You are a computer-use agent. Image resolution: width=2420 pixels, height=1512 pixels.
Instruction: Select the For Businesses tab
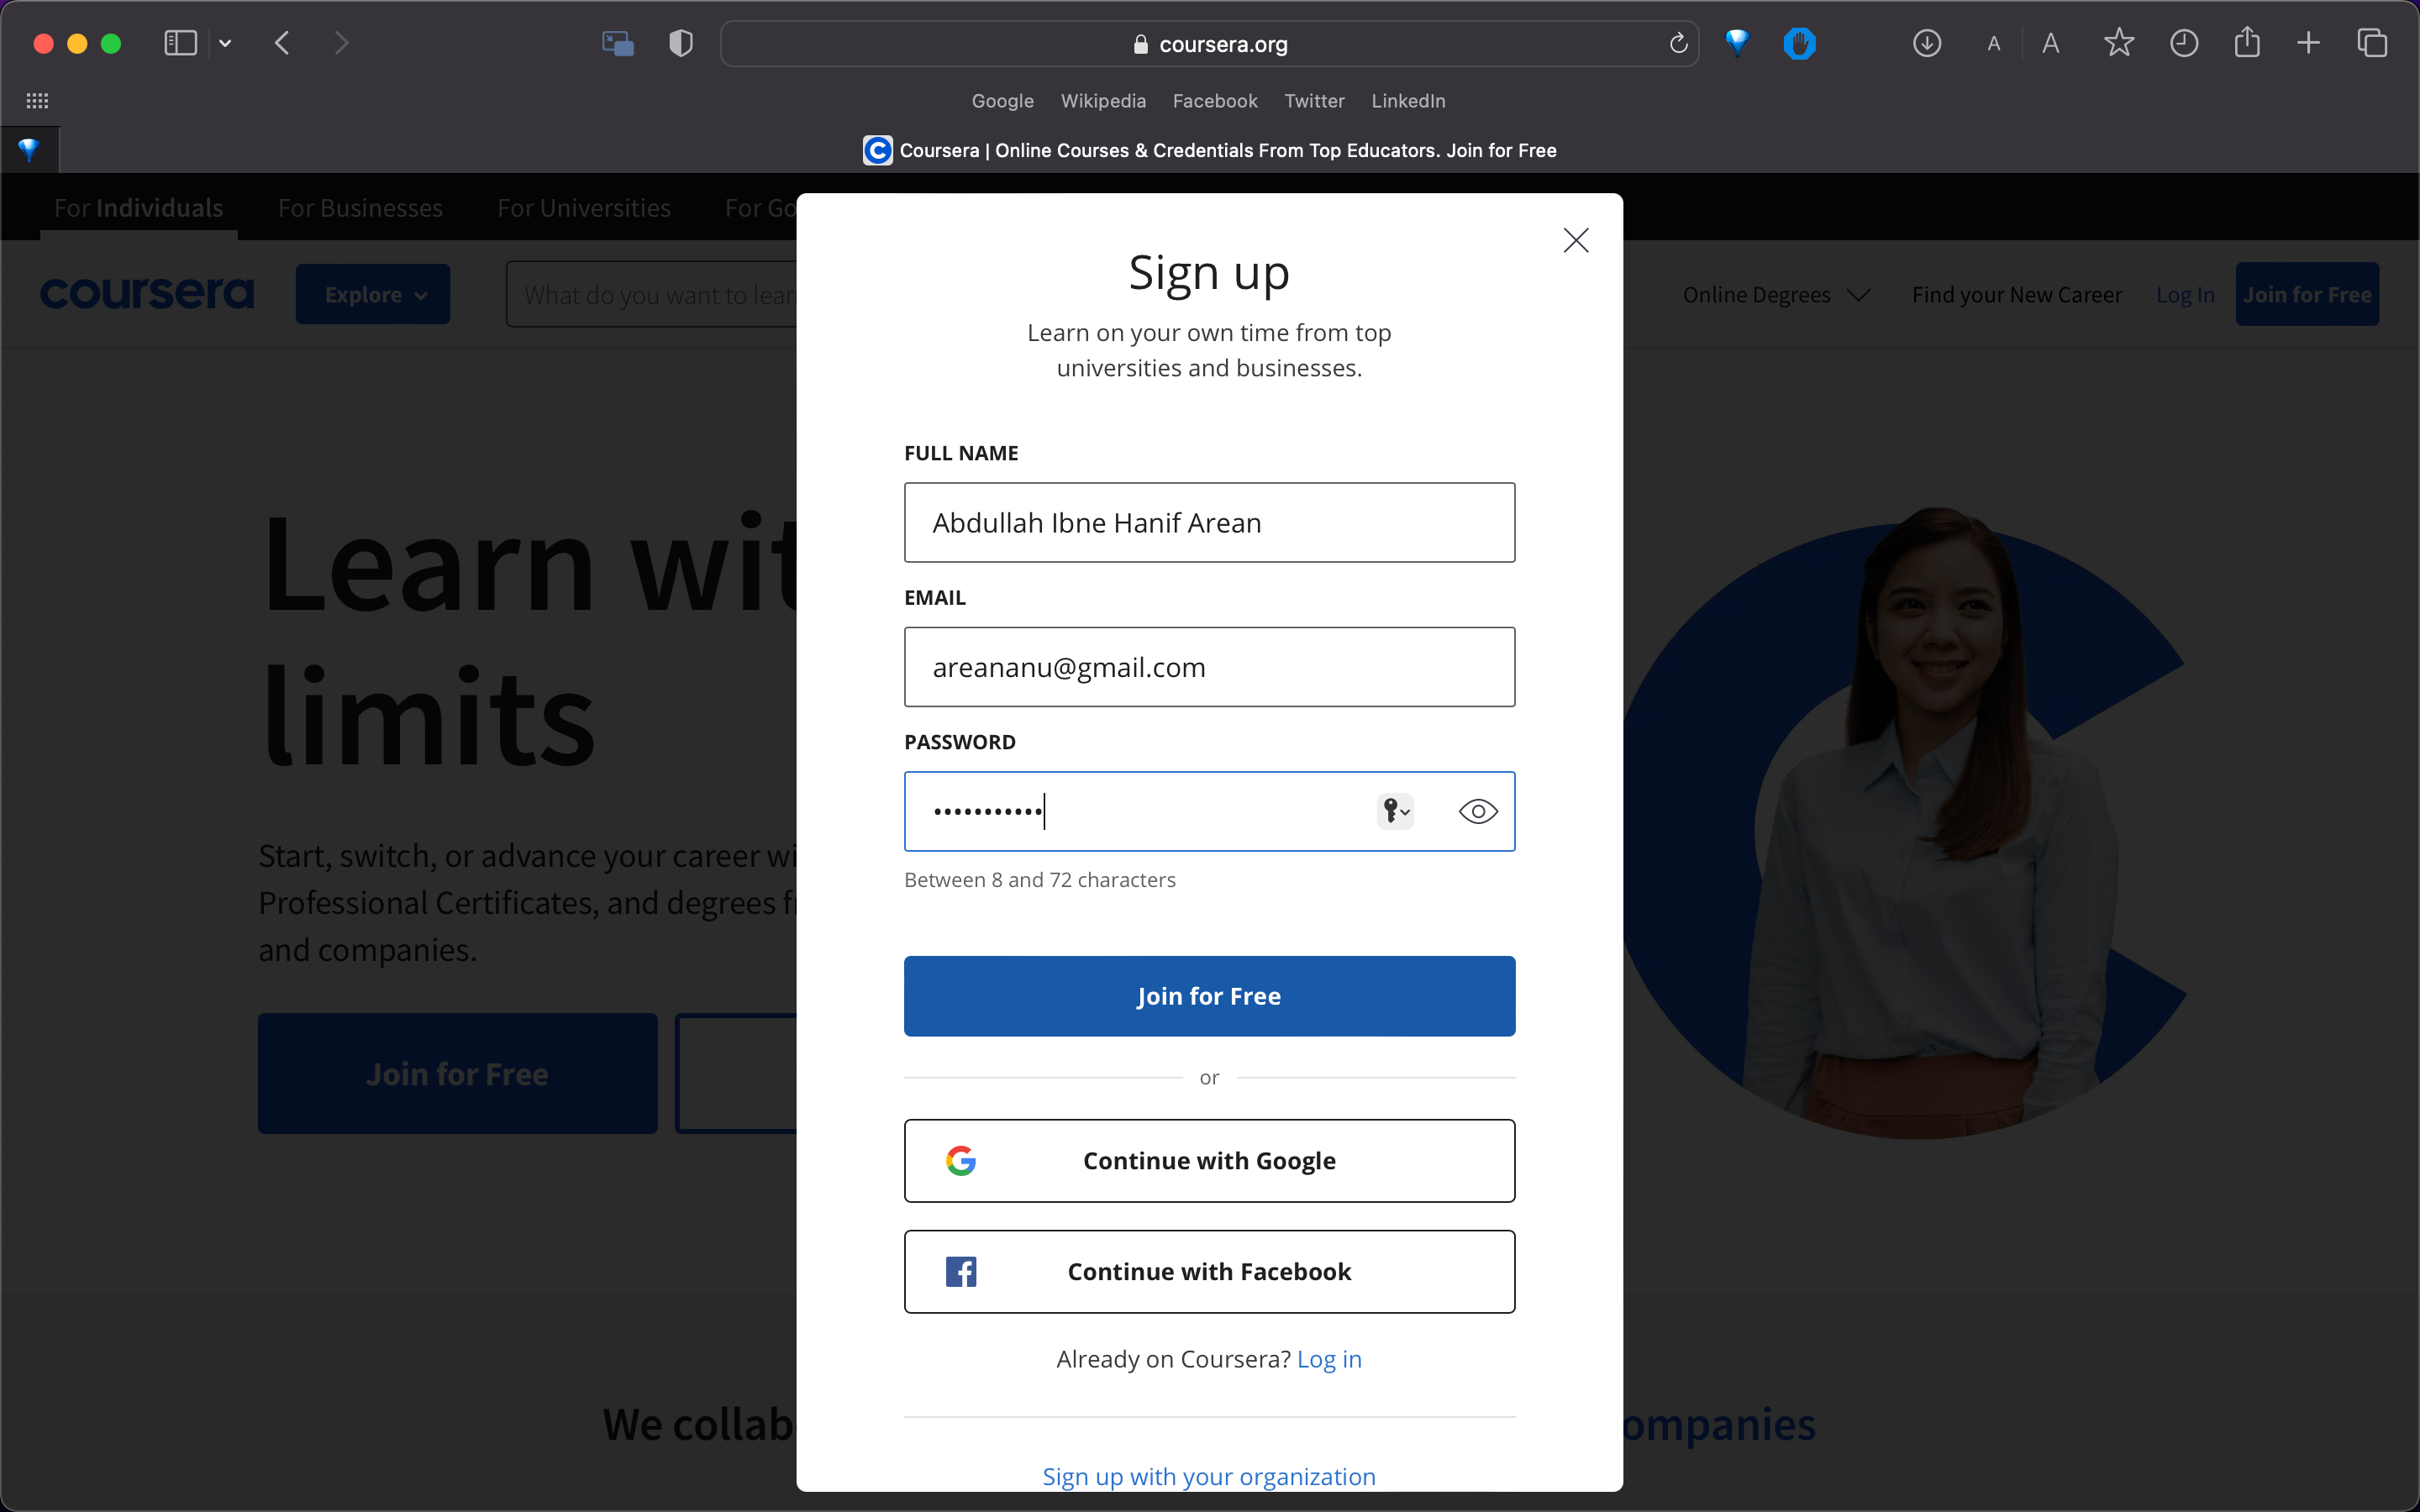click(x=360, y=207)
